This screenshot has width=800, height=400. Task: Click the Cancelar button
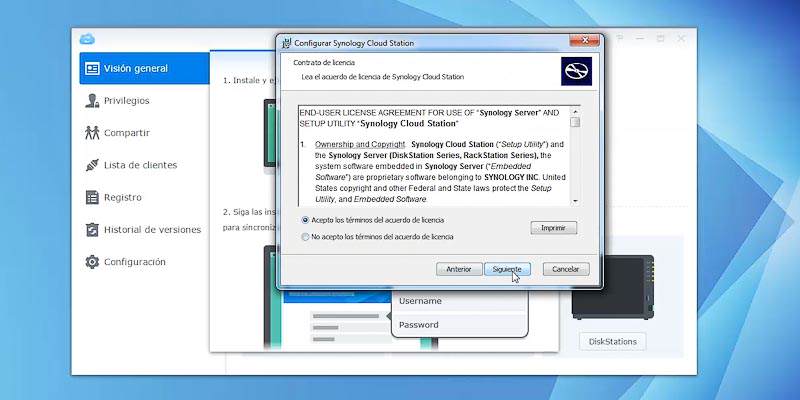pyautogui.click(x=566, y=269)
